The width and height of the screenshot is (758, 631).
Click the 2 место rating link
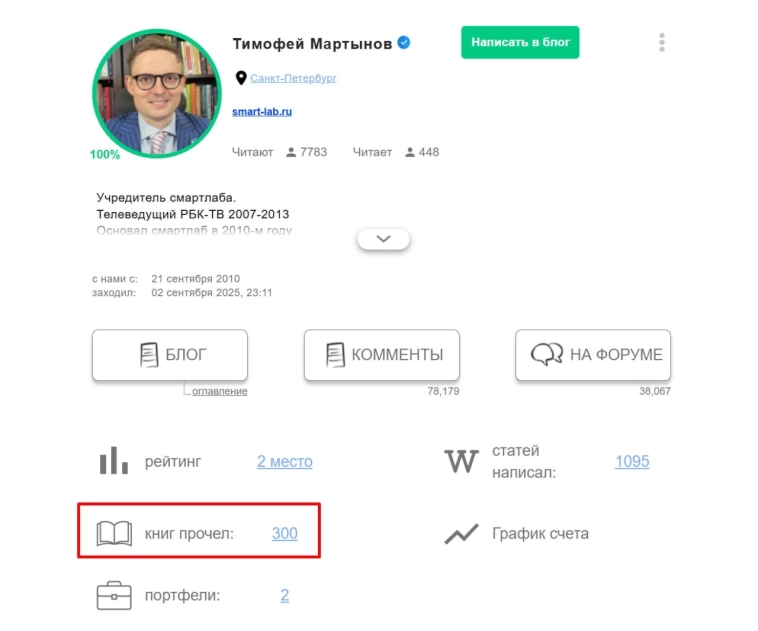click(285, 461)
